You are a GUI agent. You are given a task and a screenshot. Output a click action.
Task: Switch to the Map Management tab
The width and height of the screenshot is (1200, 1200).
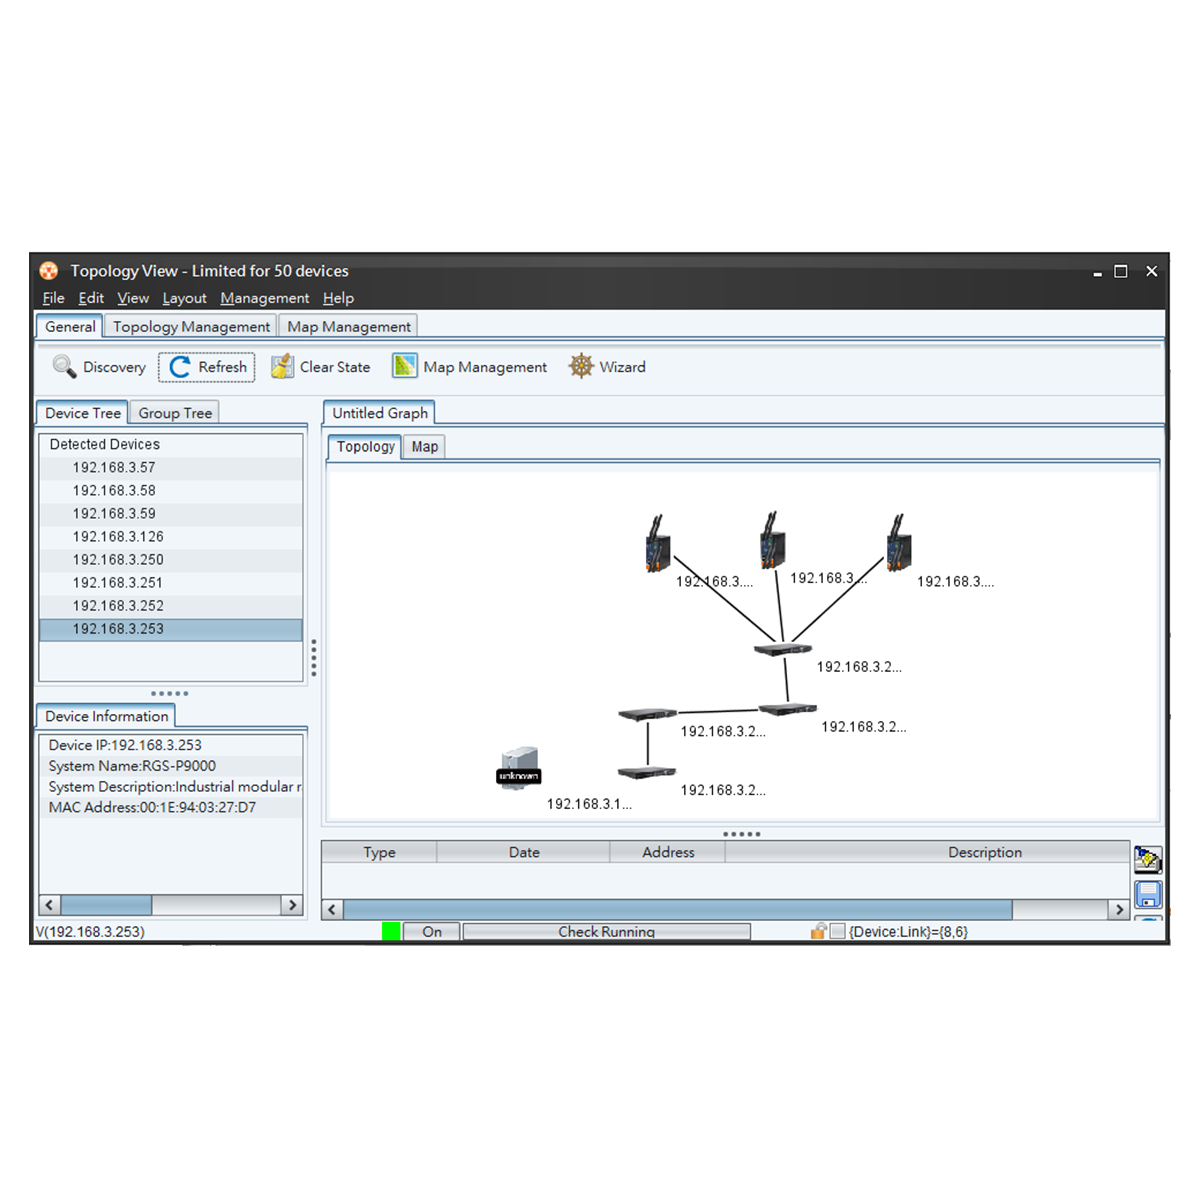pos(349,327)
